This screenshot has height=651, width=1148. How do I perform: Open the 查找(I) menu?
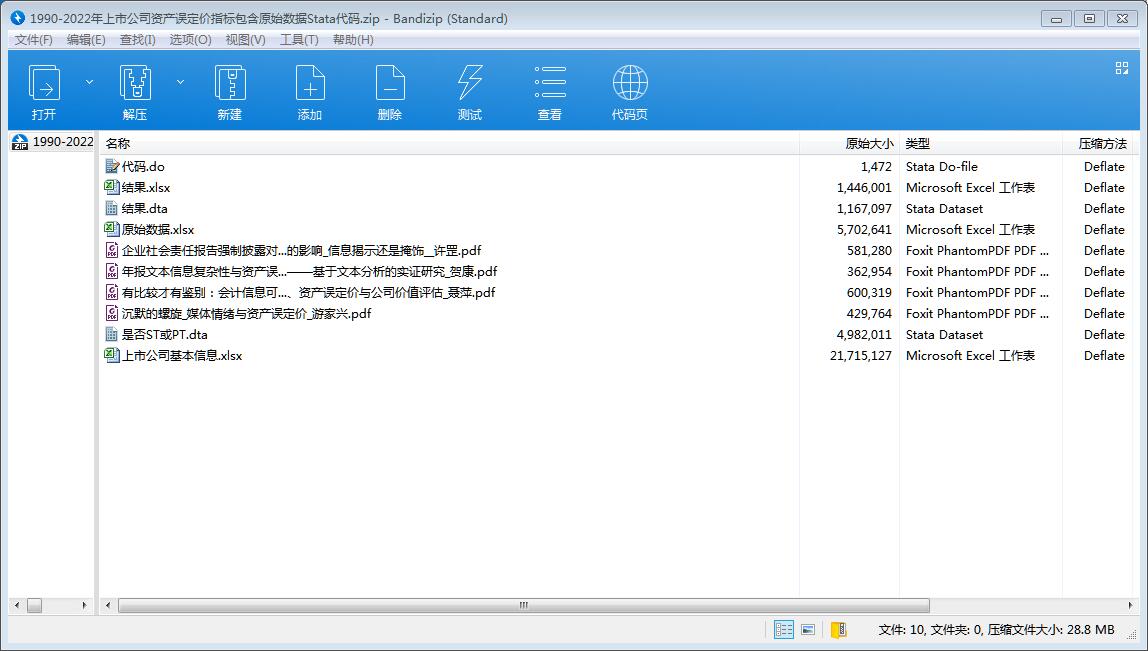[x=138, y=40]
